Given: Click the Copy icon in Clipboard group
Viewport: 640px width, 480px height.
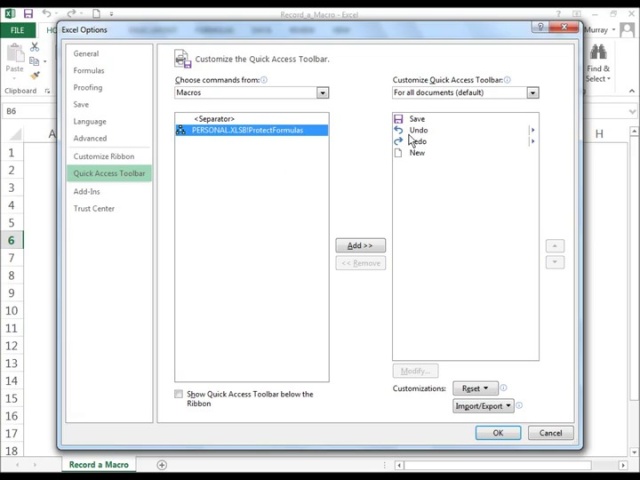Looking at the screenshot, I should tap(34, 61).
